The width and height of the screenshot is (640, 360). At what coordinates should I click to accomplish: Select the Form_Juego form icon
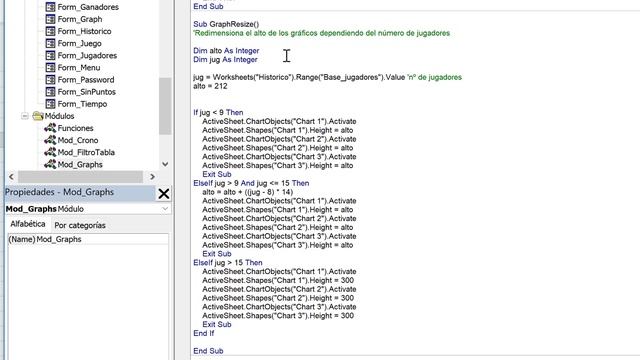[x=50, y=43]
